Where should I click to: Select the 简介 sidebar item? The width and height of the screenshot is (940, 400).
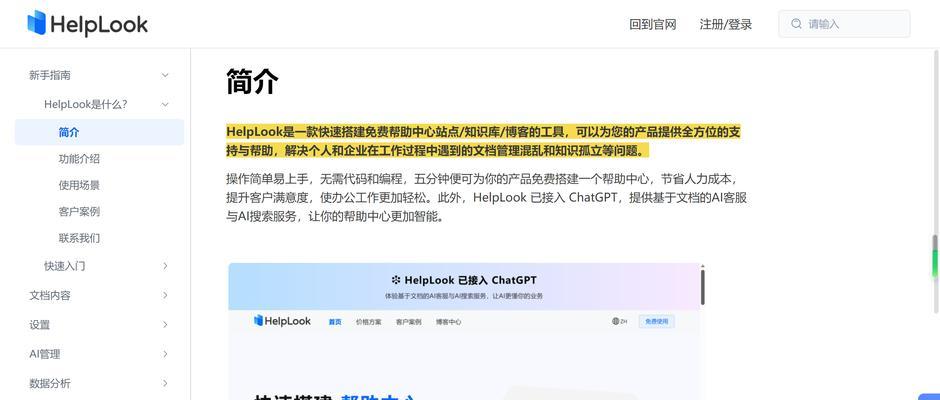(x=100, y=132)
